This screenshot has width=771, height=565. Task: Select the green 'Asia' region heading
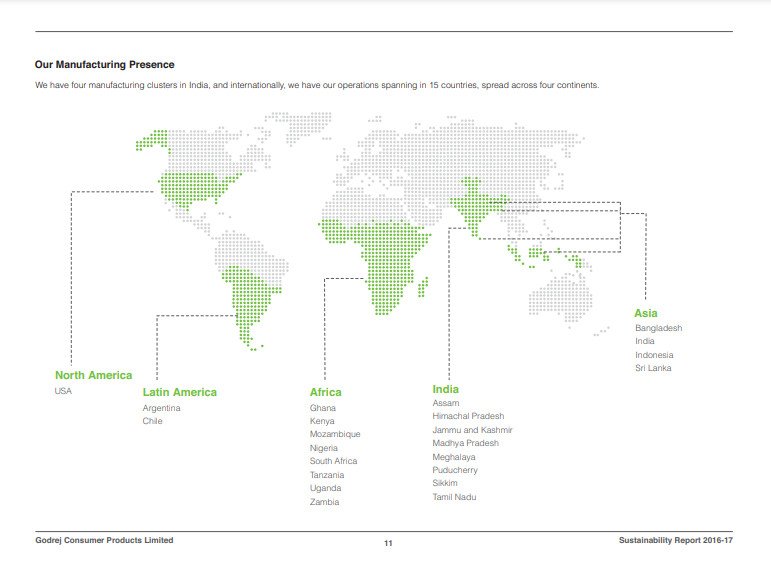click(646, 313)
